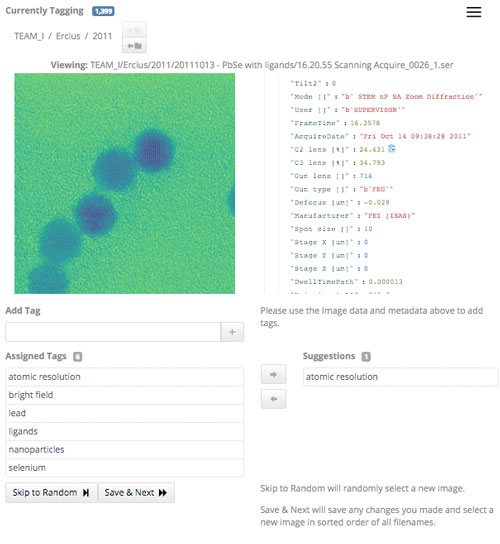Click the 'Stage X [um]' metadata entry
500x544 pixels.
(329, 242)
